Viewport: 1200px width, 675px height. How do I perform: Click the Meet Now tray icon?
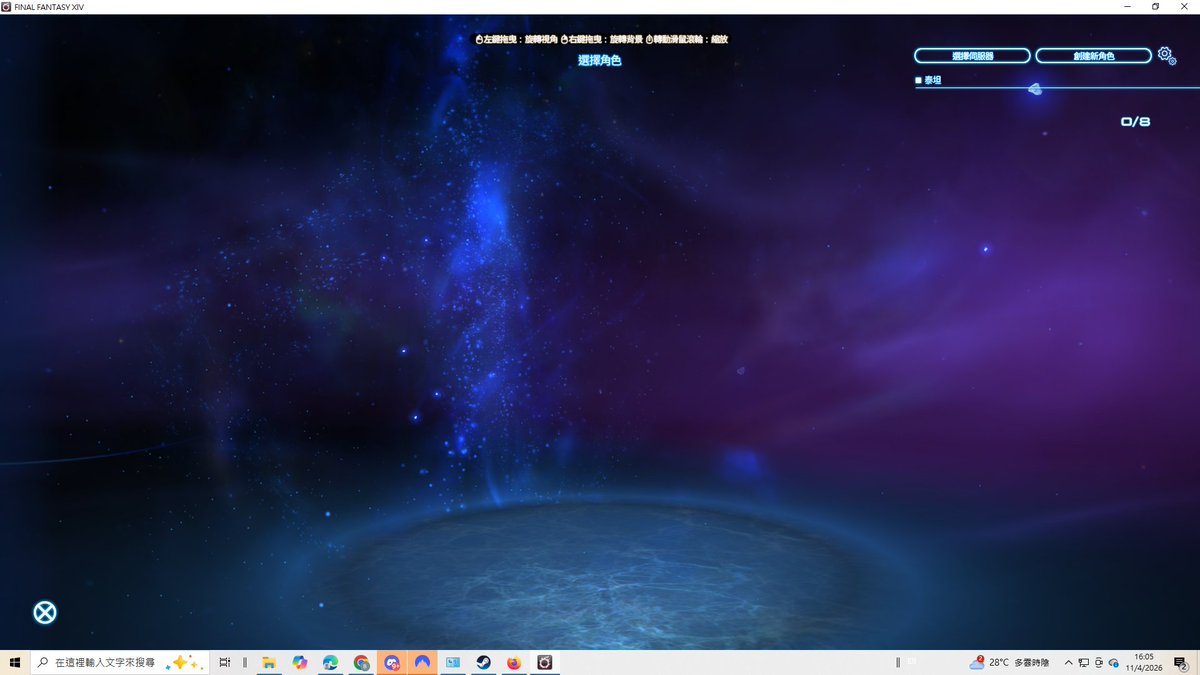[x=1098, y=662]
